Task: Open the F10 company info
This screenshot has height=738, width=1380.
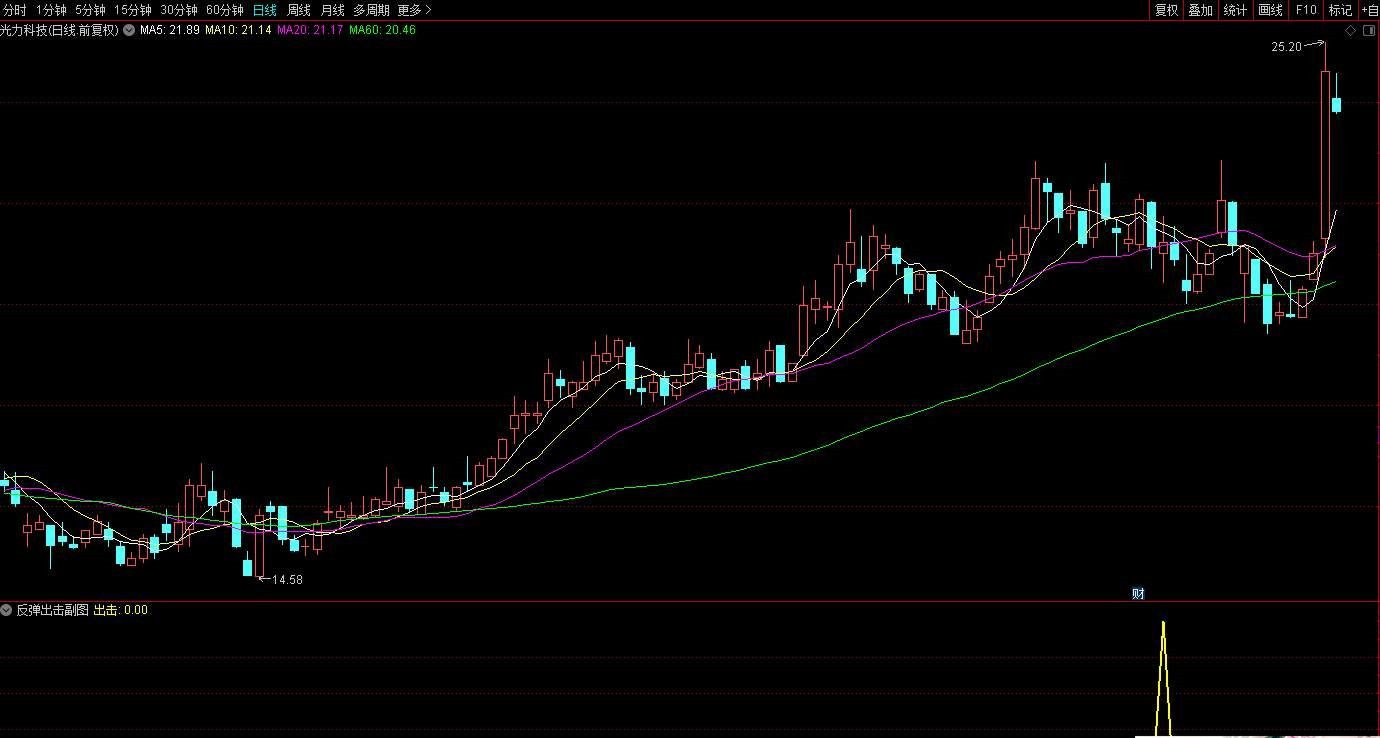Action: click(1306, 10)
